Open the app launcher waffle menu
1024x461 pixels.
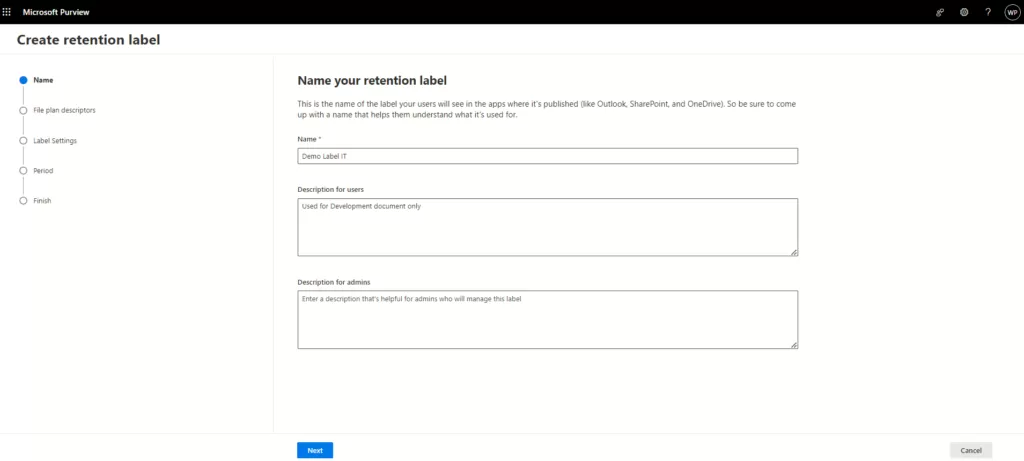click(8, 12)
